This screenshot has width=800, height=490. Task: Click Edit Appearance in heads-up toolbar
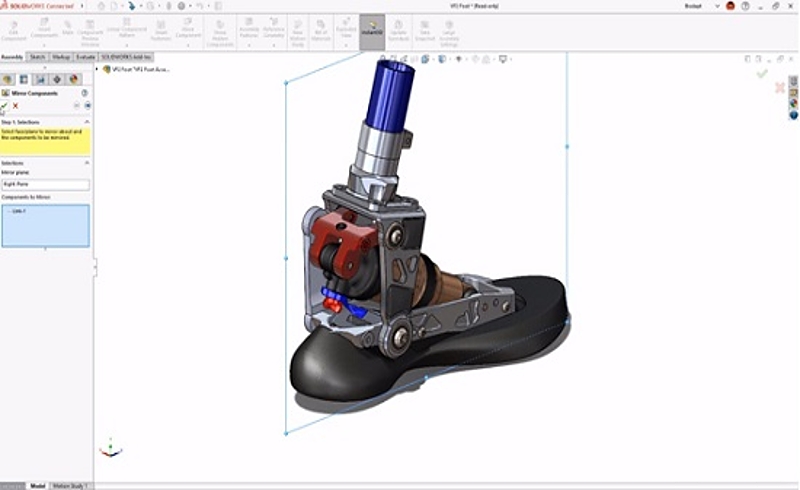pyautogui.click(x=476, y=59)
